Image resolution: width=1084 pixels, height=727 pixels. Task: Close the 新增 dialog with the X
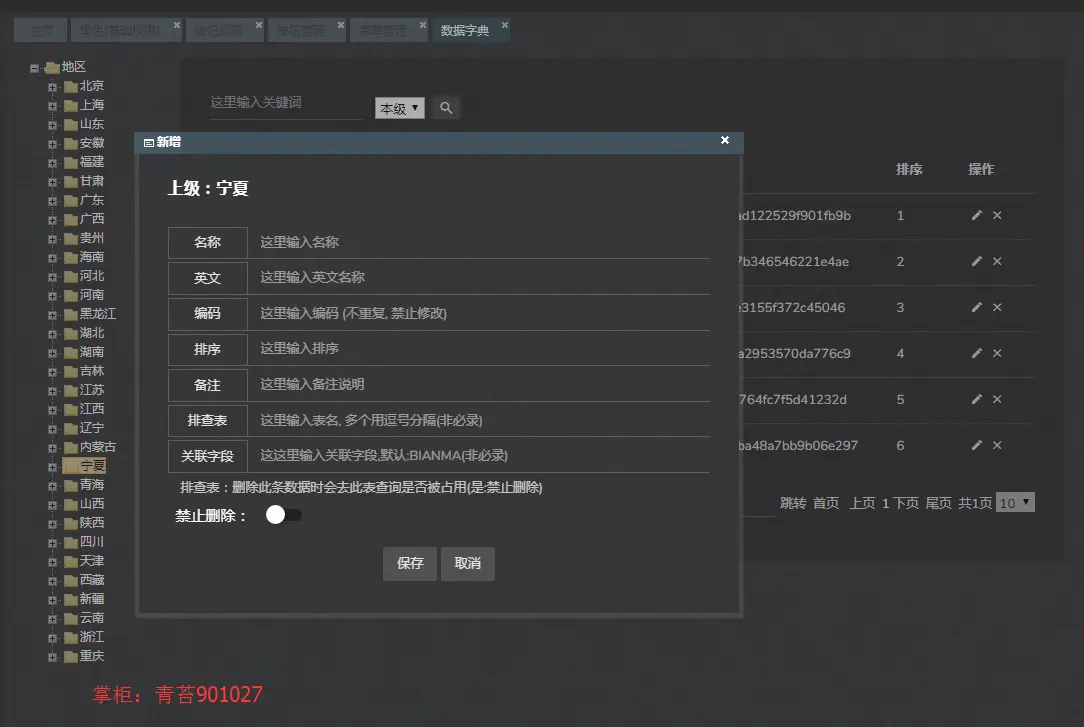[725, 140]
